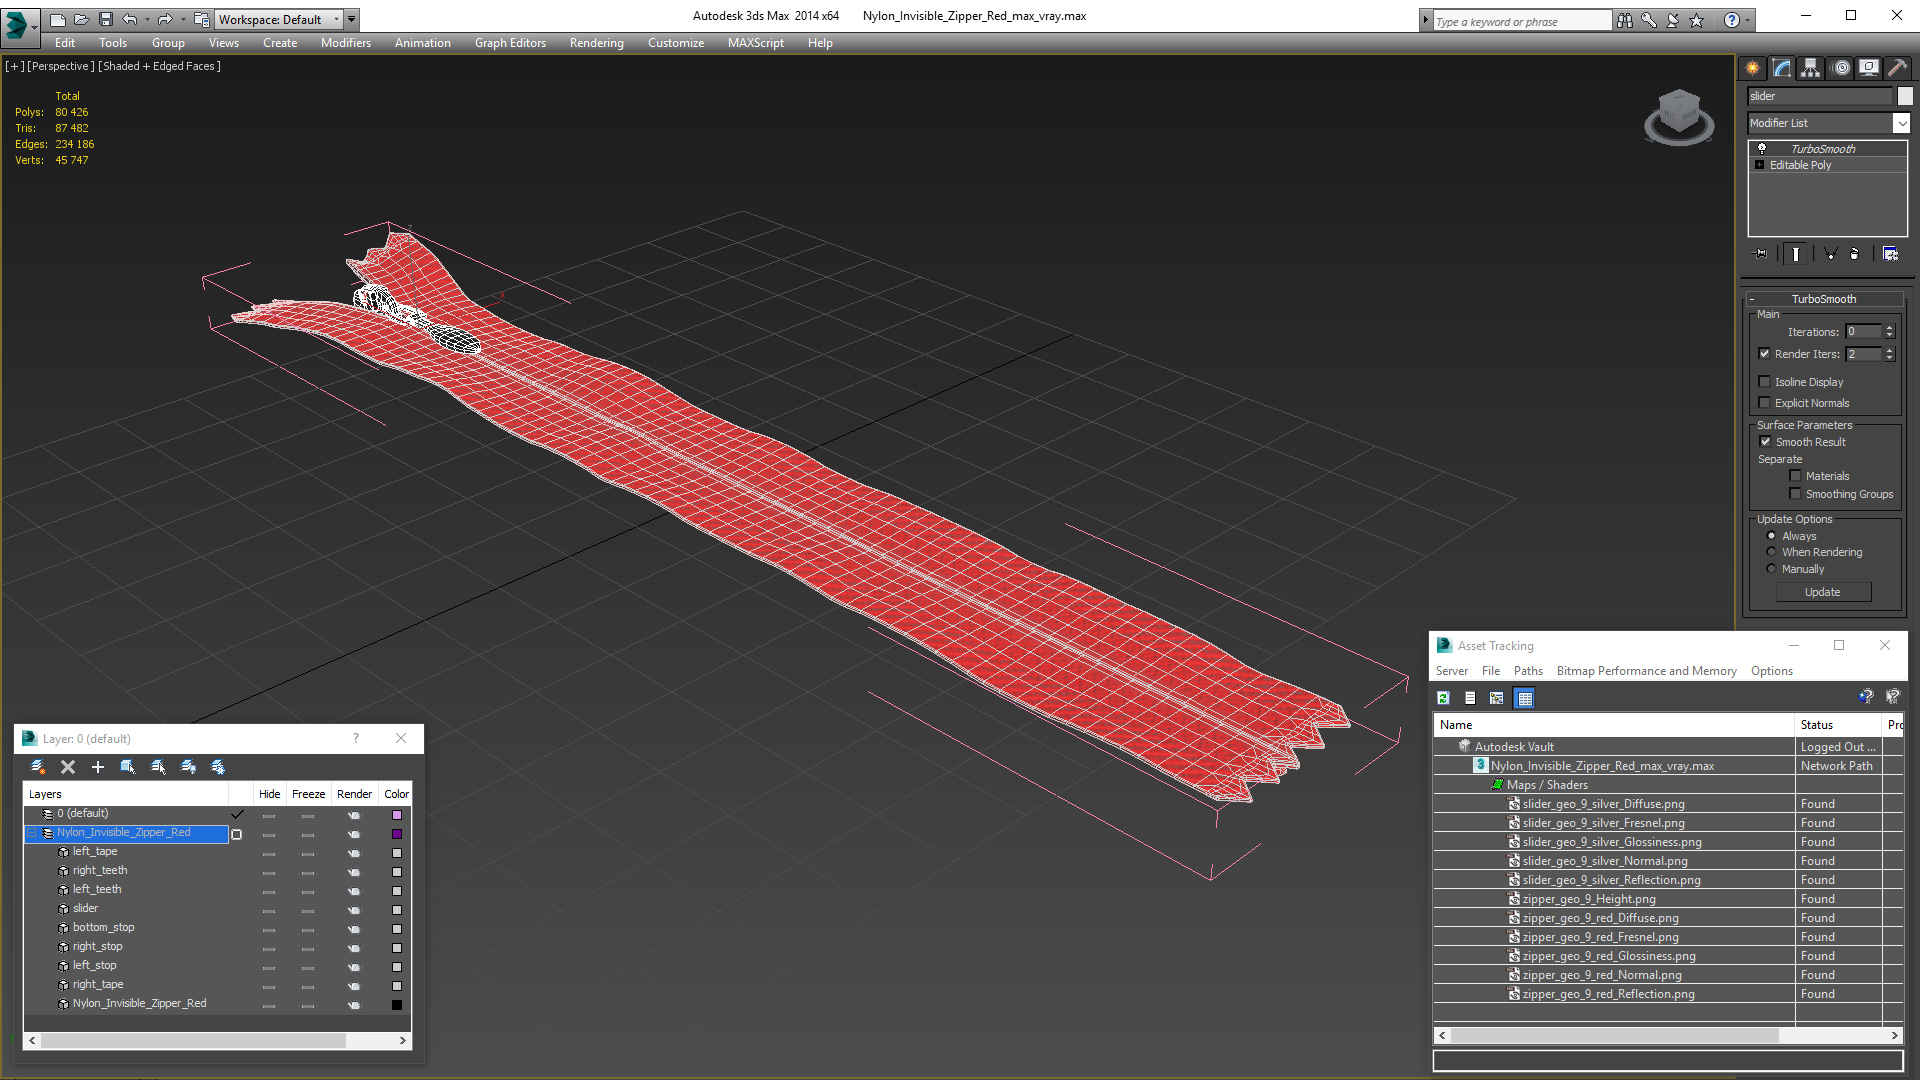Screen dimensions: 1920x1080
Task: Open Configure Modifier Sets icon
Action: tap(1890, 254)
